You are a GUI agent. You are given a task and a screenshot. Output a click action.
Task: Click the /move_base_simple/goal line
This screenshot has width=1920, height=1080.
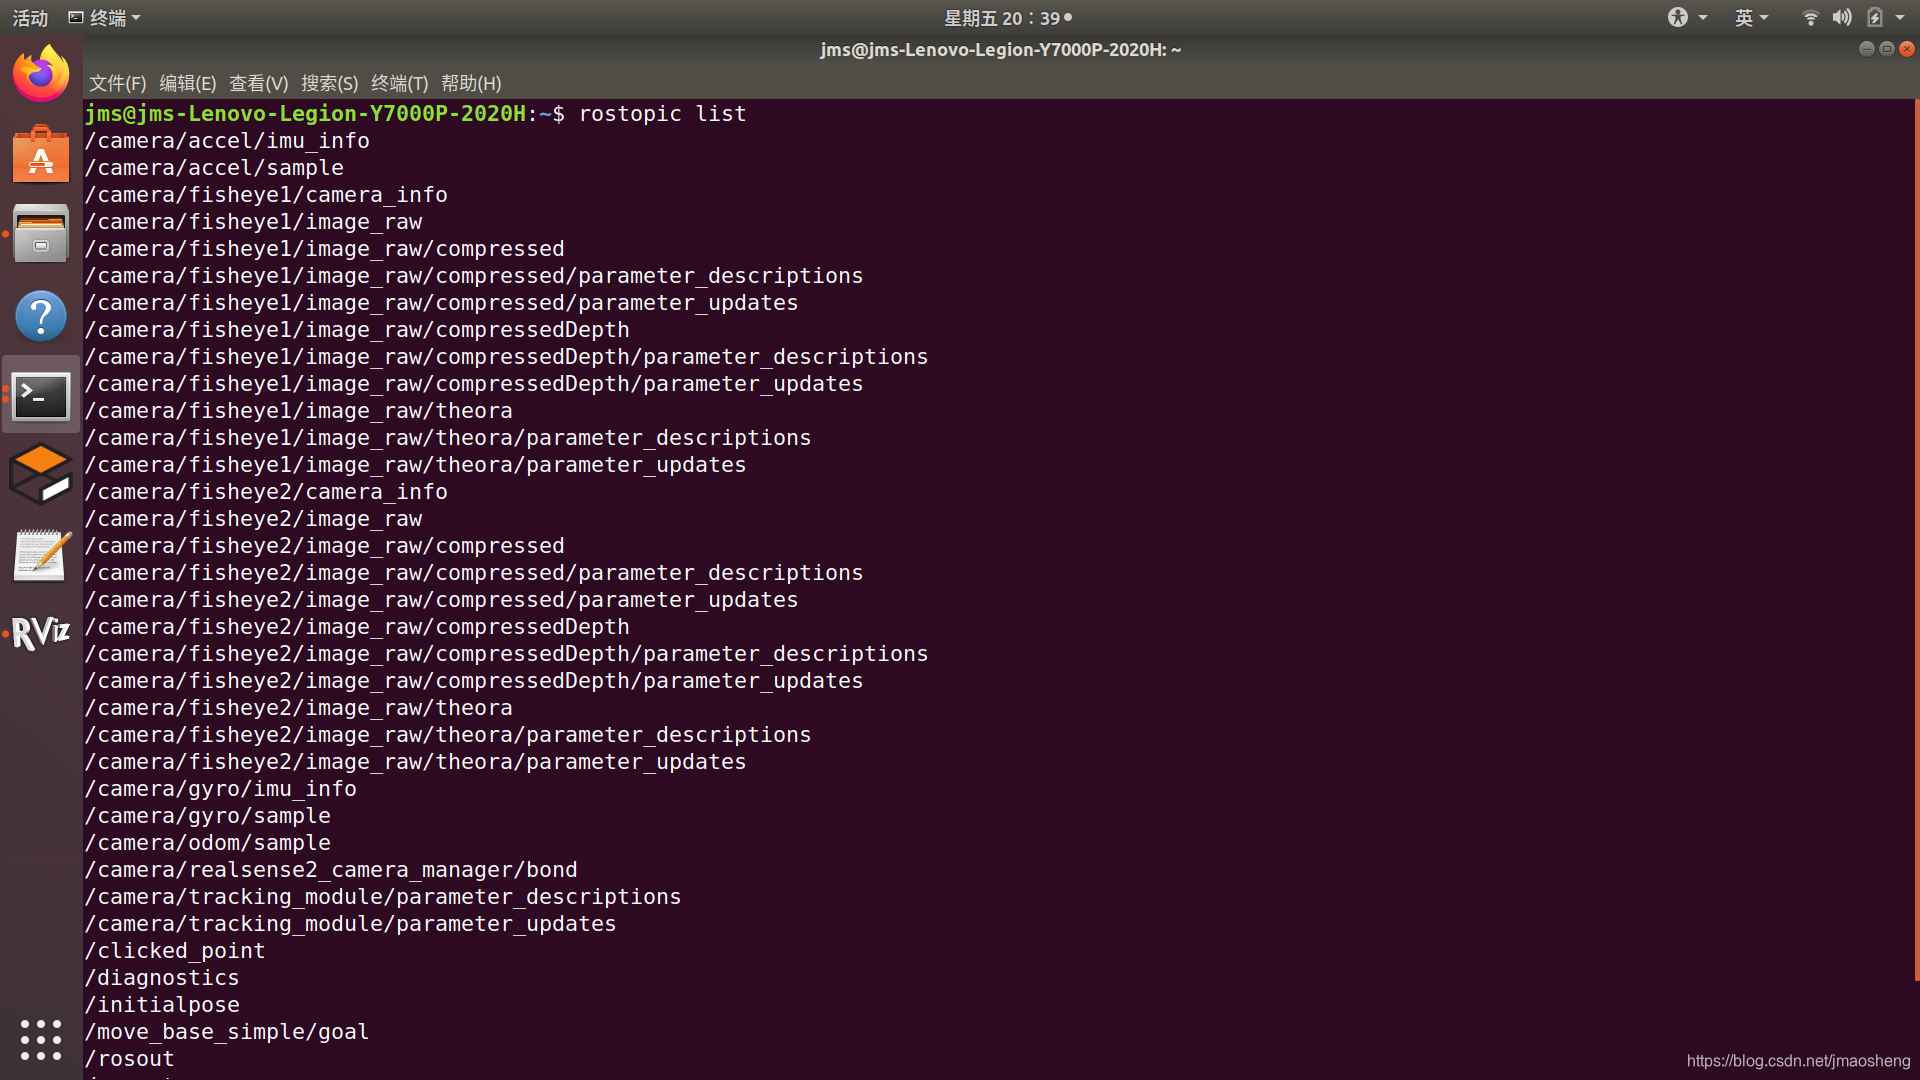(x=227, y=1031)
